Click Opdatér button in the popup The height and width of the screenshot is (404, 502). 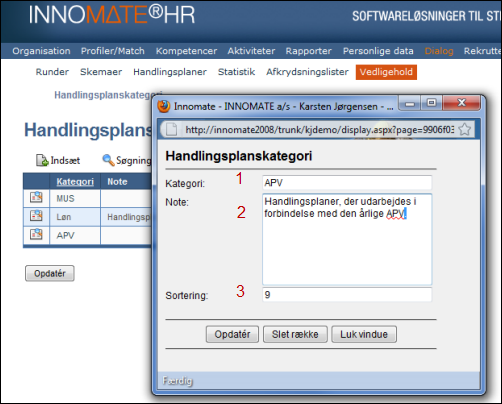(x=232, y=334)
